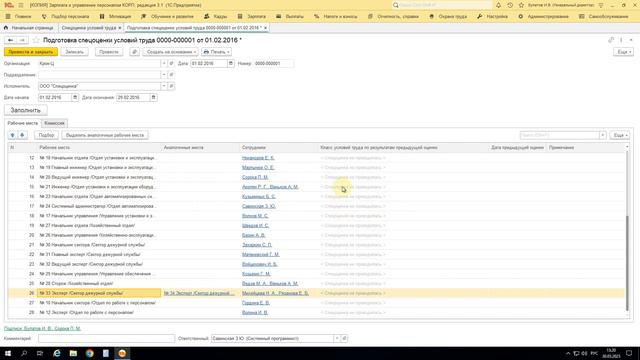Add document to favorites with star beside title

pos(36,40)
